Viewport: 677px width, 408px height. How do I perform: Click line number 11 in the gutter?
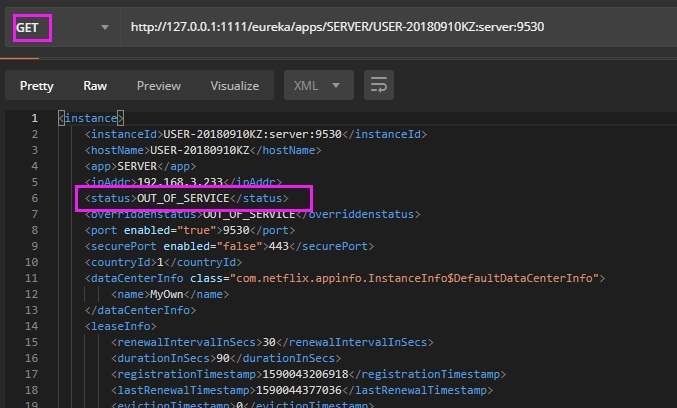[x=32, y=278]
